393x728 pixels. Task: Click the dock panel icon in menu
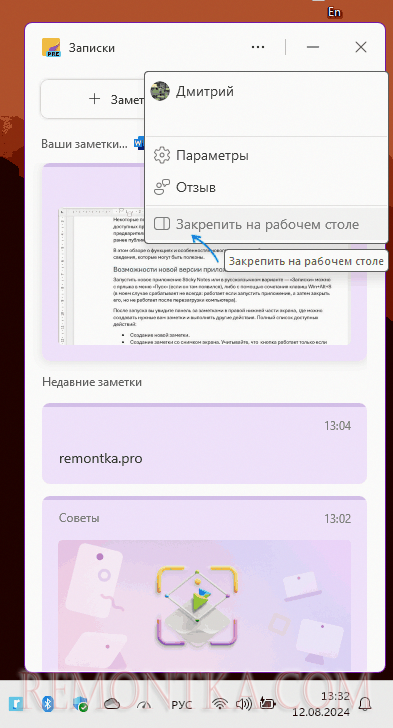(x=162, y=224)
